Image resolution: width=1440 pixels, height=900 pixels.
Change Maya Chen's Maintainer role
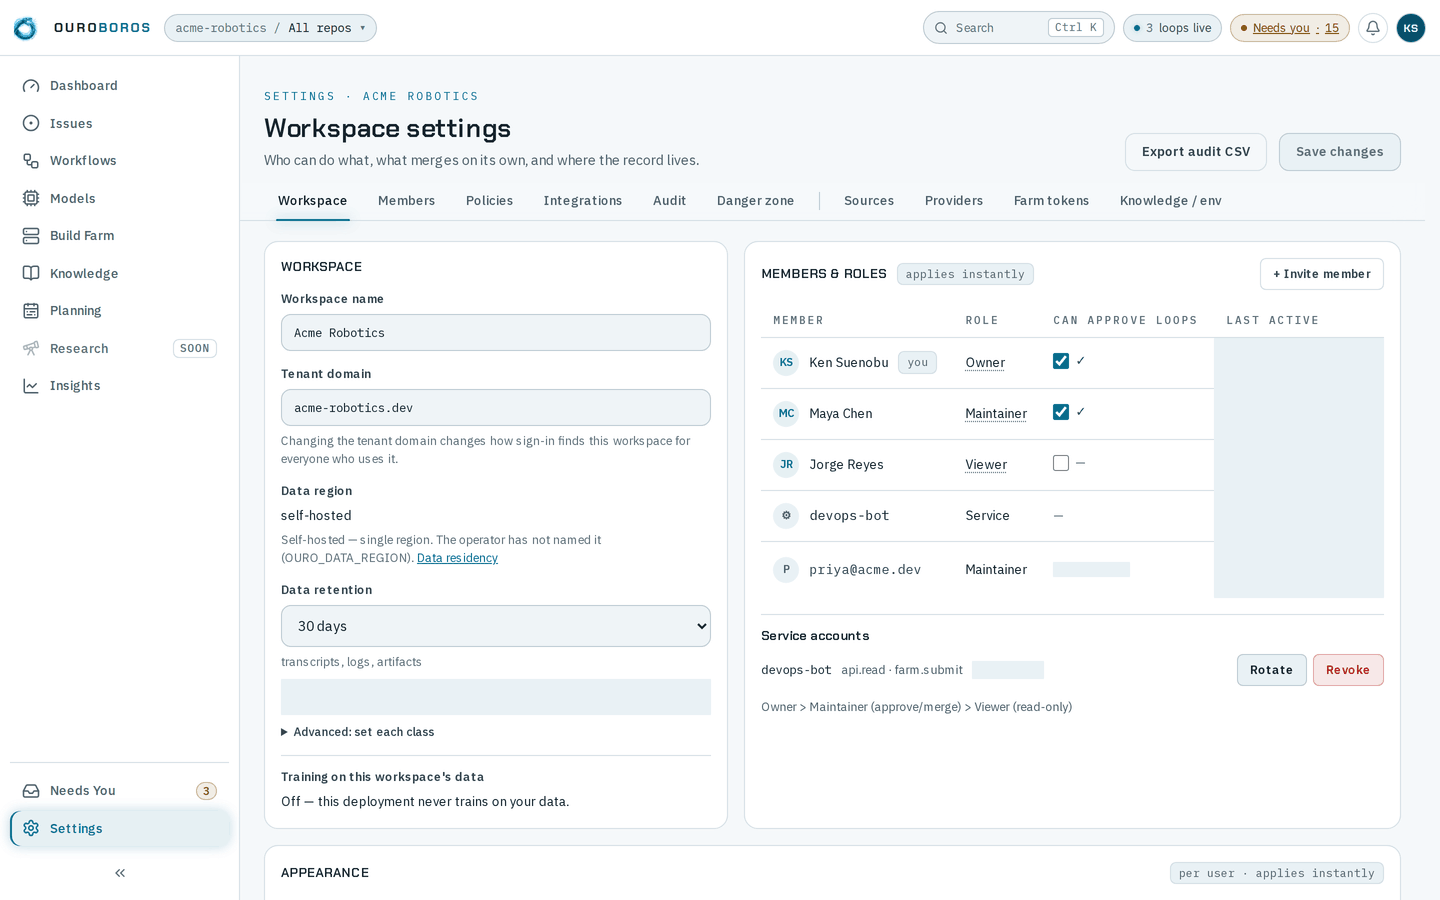click(x=996, y=414)
